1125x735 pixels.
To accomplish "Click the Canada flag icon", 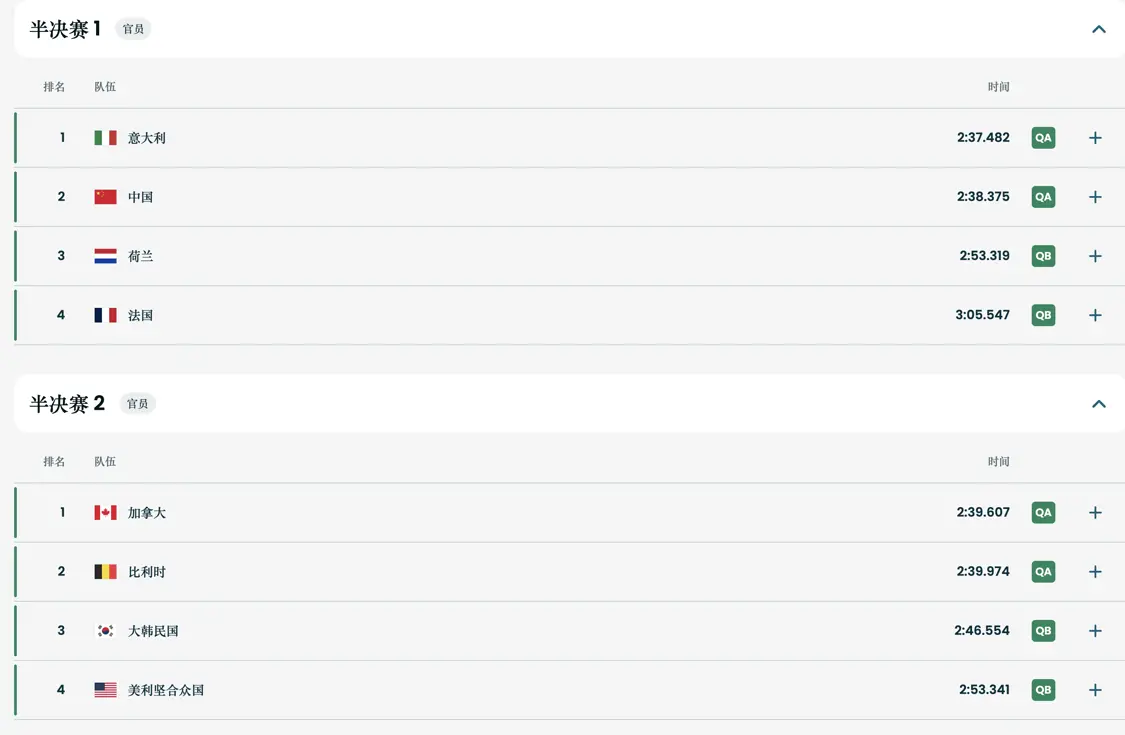I will [105, 512].
